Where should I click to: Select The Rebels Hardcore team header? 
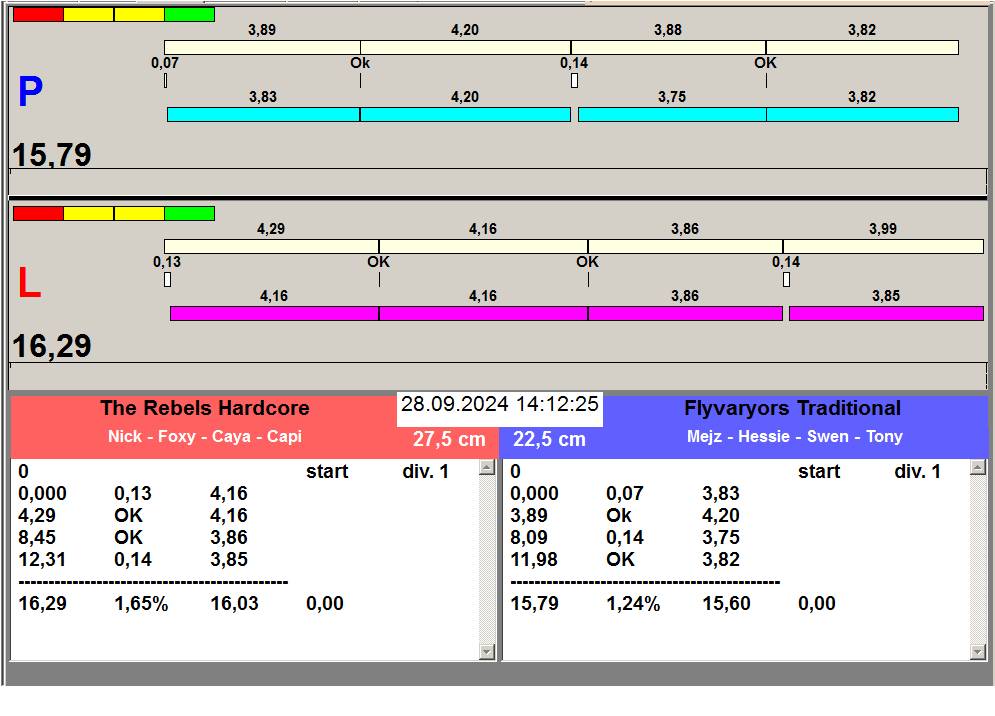click(x=204, y=408)
